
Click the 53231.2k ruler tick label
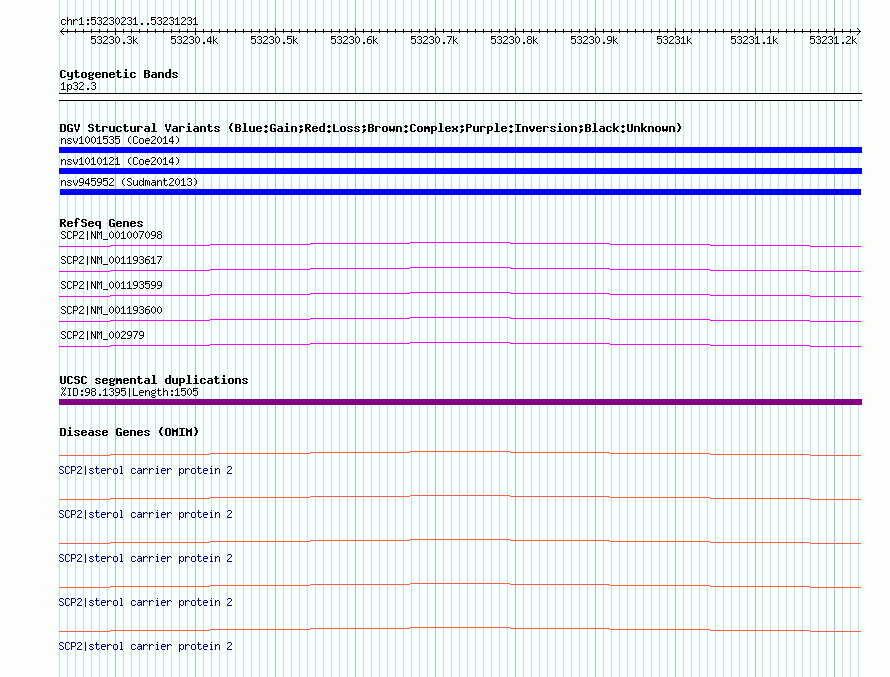click(x=833, y=41)
